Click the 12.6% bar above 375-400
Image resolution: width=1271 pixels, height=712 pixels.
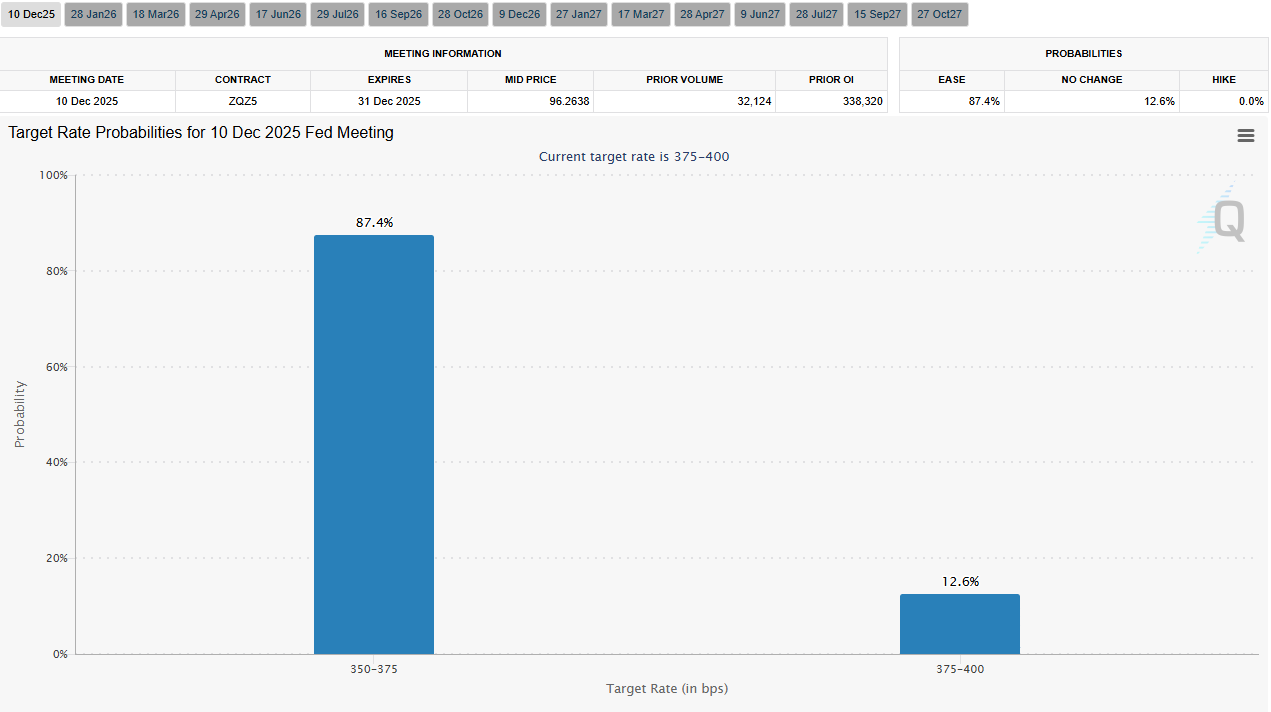pos(959,622)
